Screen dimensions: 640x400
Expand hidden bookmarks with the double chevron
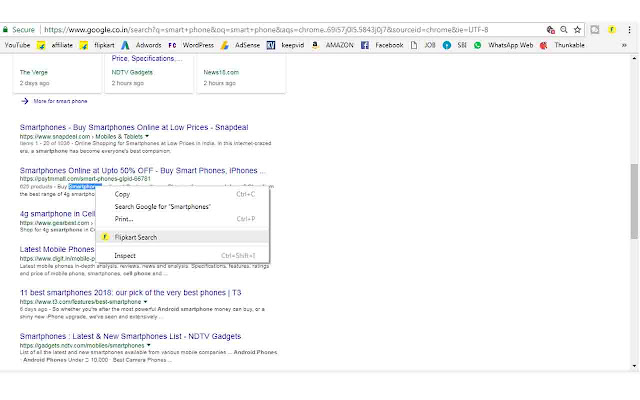624,45
